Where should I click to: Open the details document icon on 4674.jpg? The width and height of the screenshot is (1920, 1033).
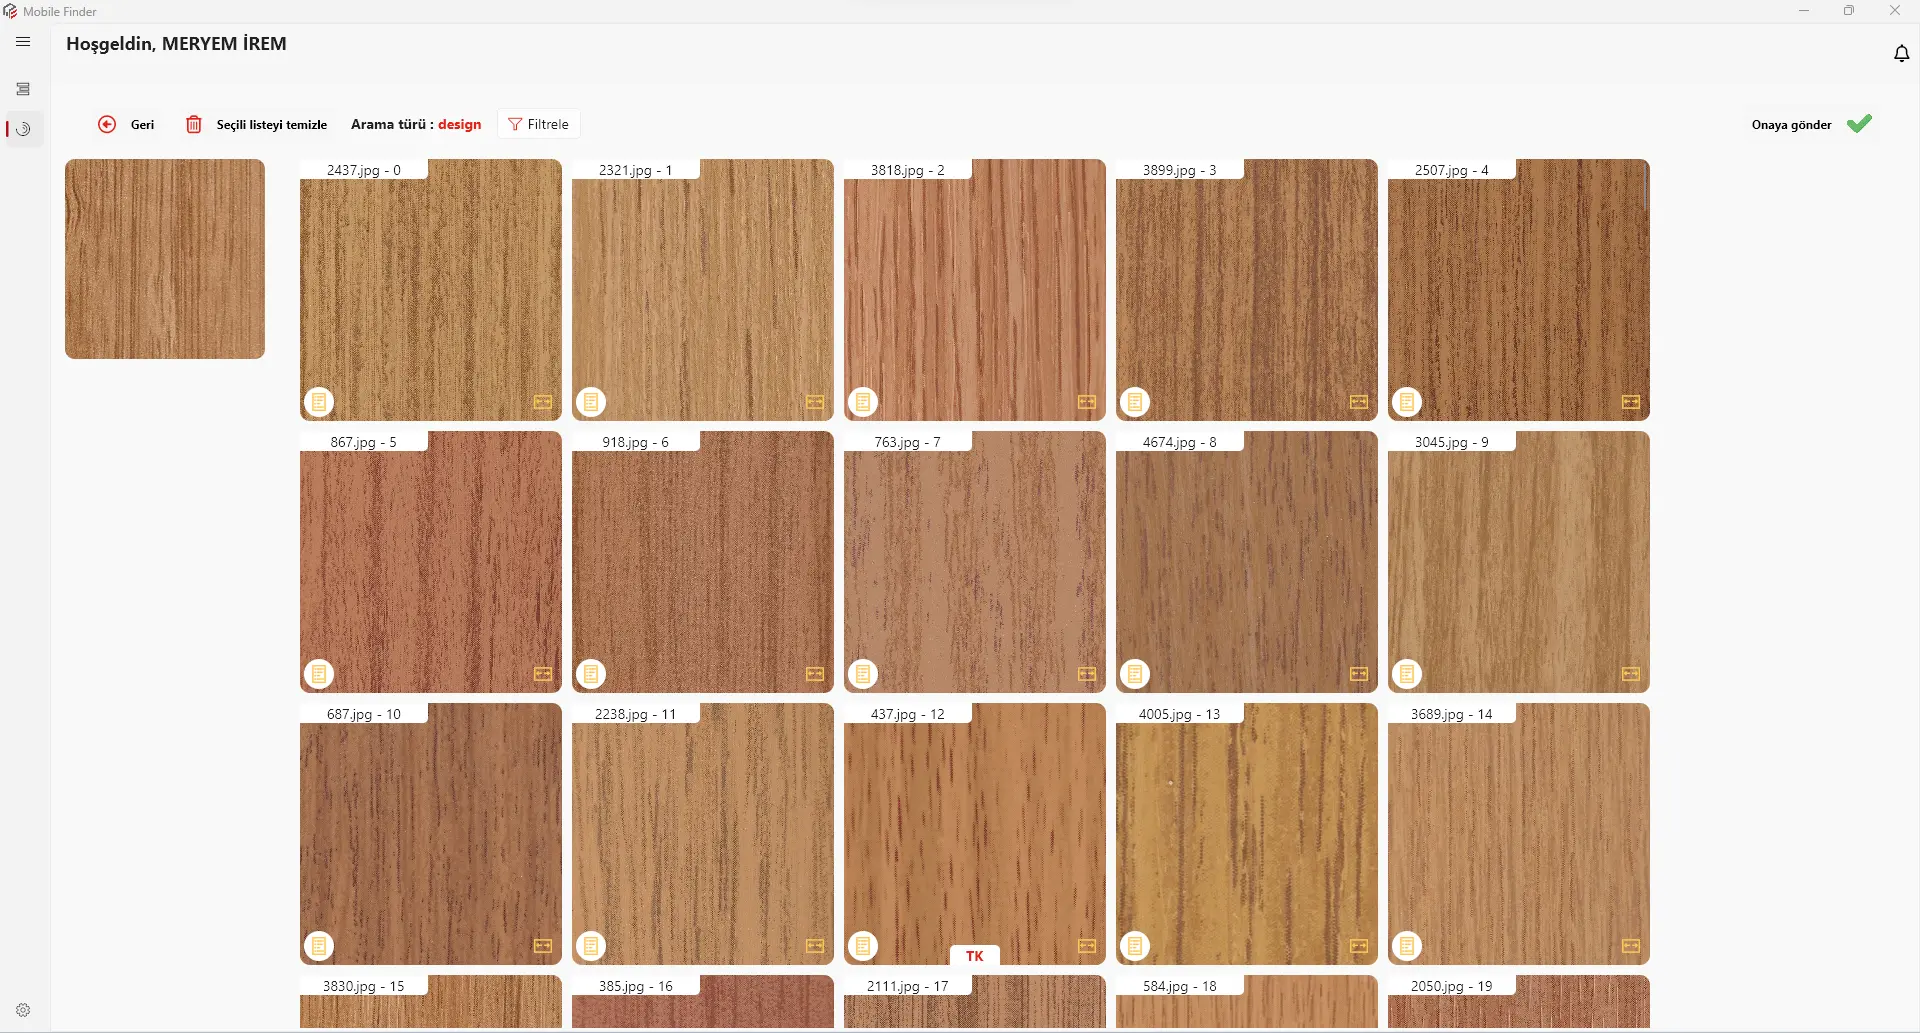[1135, 674]
